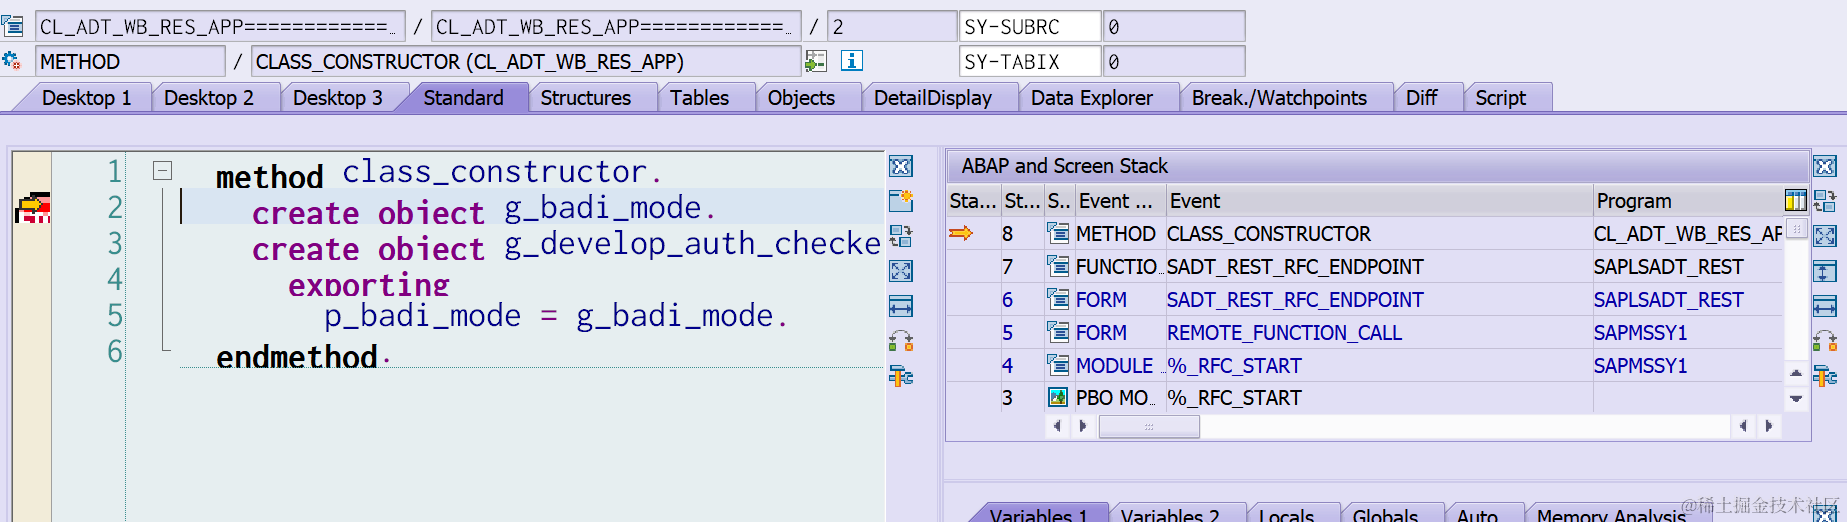This screenshot has width=1847, height=522.
Task: Click the gear icon left of METHOD field
Action: (12, 61)
